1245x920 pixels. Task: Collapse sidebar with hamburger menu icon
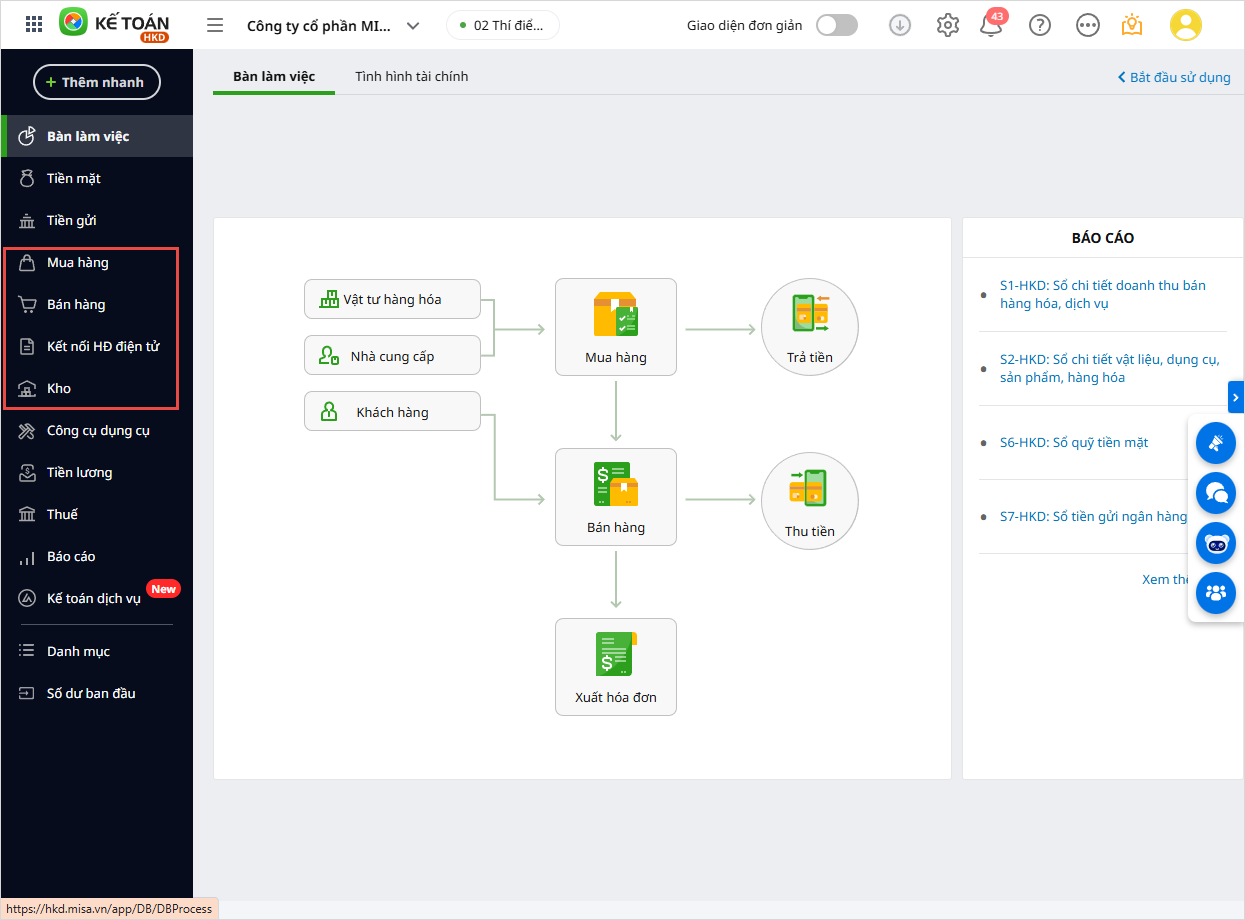[x=215, y=25]
